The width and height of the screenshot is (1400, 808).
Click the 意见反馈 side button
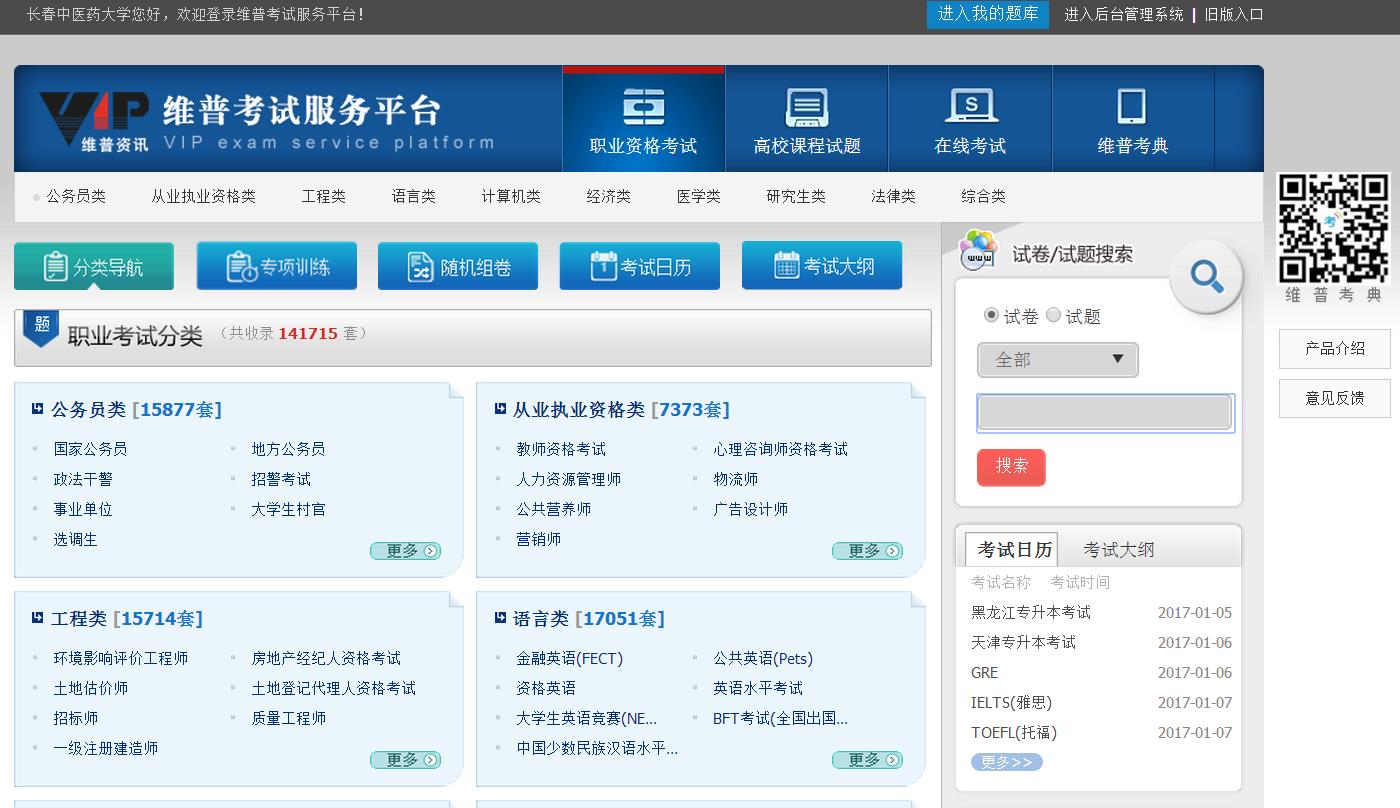(1335, 398)
